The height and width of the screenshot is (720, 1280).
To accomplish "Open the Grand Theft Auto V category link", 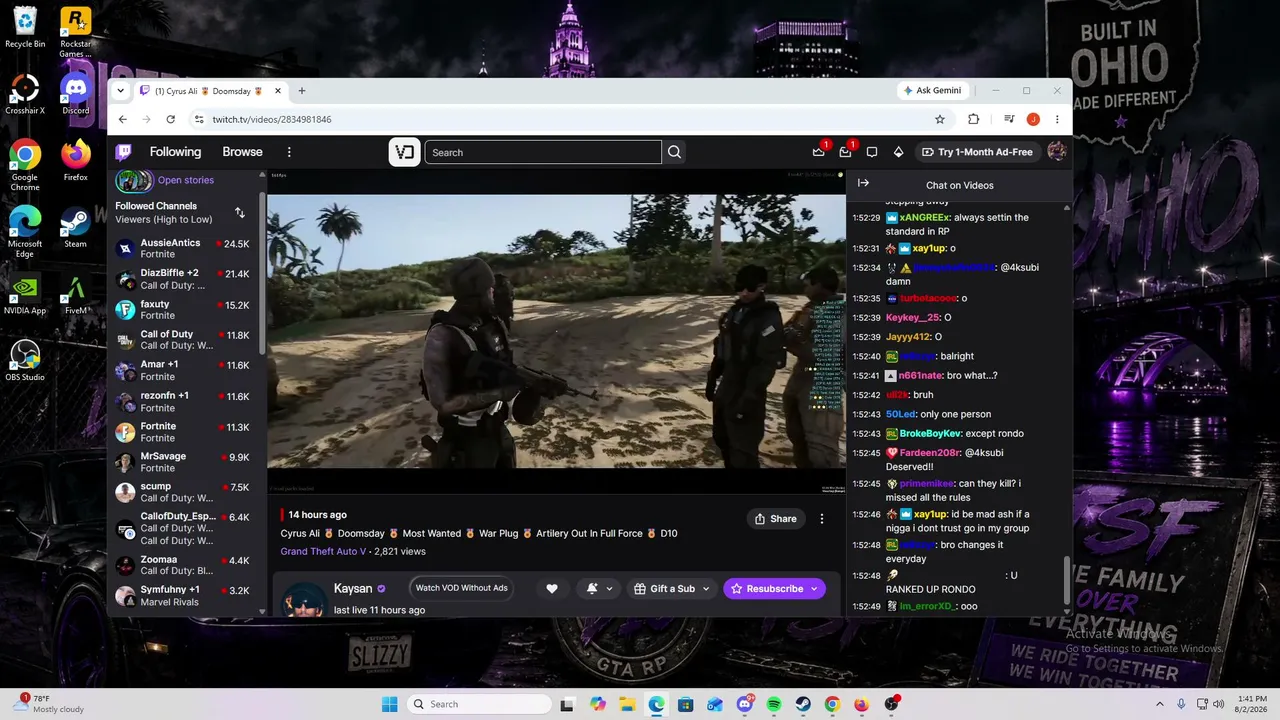I will [x=323, y=551].
